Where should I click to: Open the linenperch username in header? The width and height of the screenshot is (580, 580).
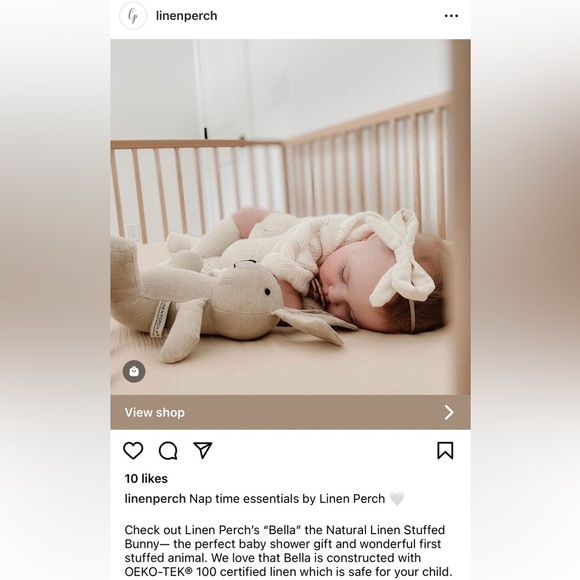186,16
